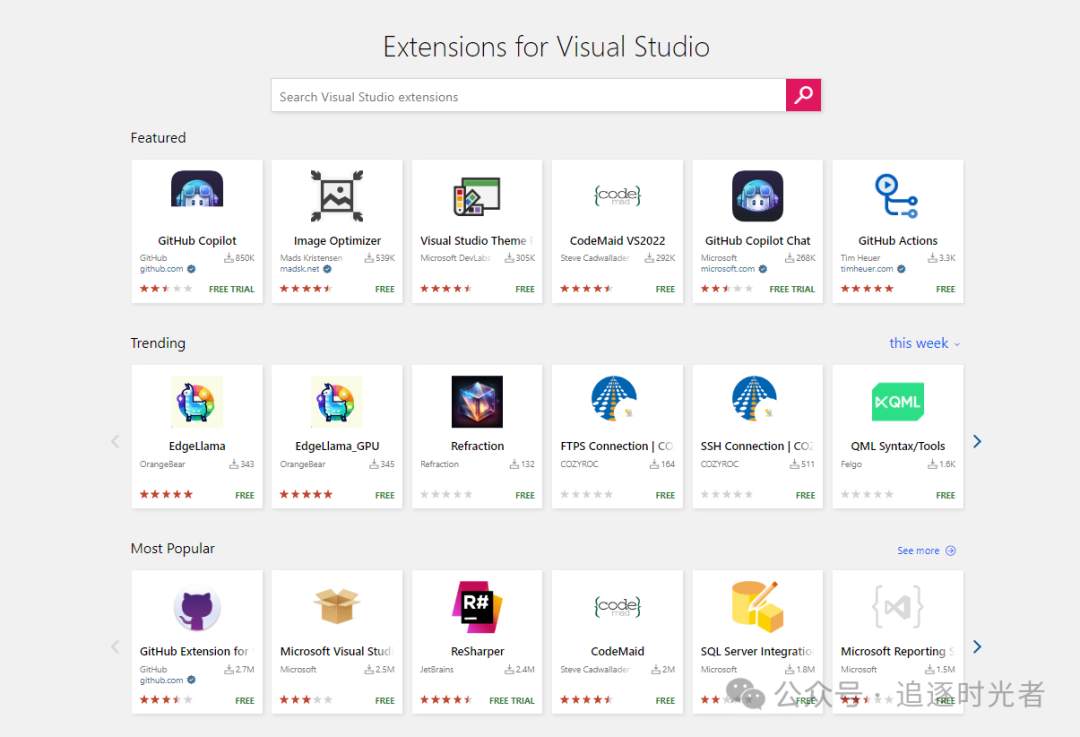Viewport: 1080px width, 737px height.
Task: Open the Visual Studio Theme extension icon
Action: point(477,195)
